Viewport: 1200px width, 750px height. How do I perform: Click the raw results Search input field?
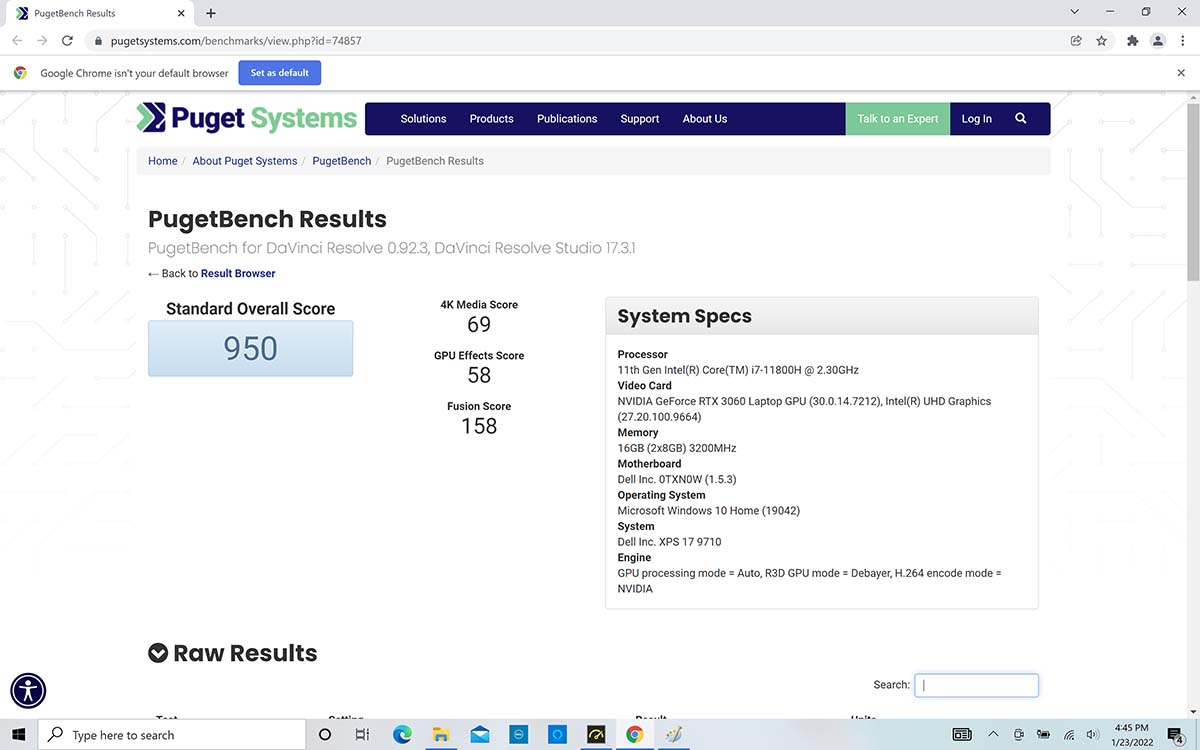point(976,685)
